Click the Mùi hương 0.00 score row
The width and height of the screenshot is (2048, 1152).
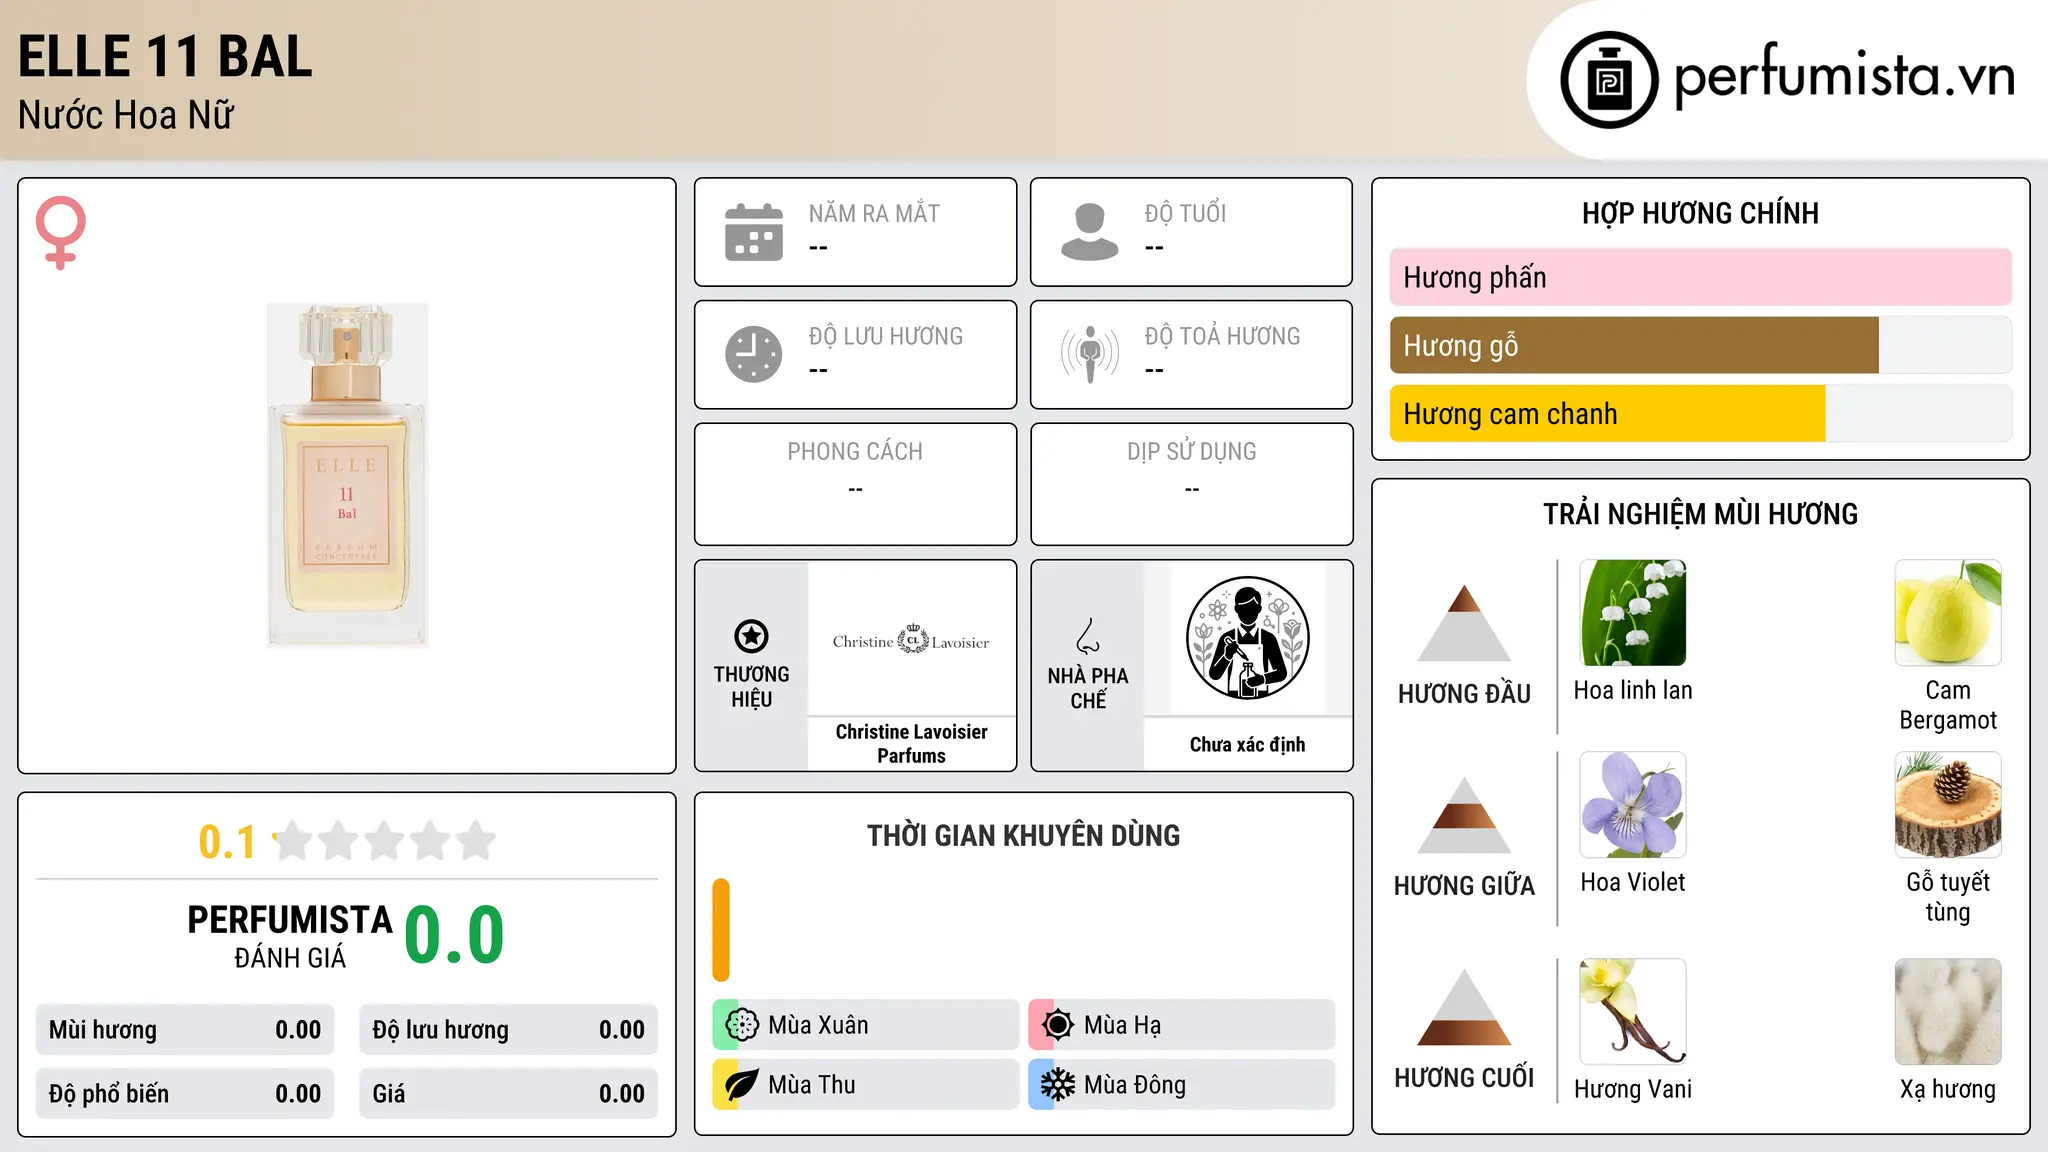[x=185, y=1030]
